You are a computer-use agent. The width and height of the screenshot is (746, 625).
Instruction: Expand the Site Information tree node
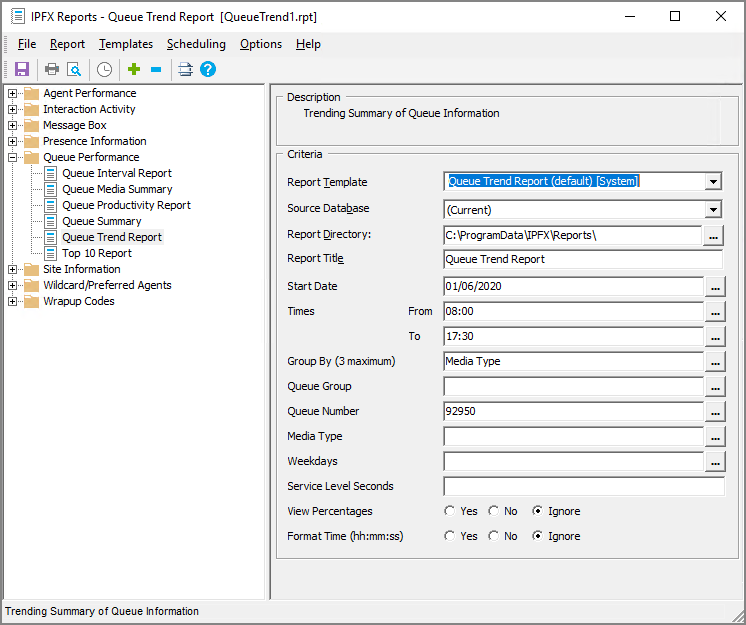(12, 270)
